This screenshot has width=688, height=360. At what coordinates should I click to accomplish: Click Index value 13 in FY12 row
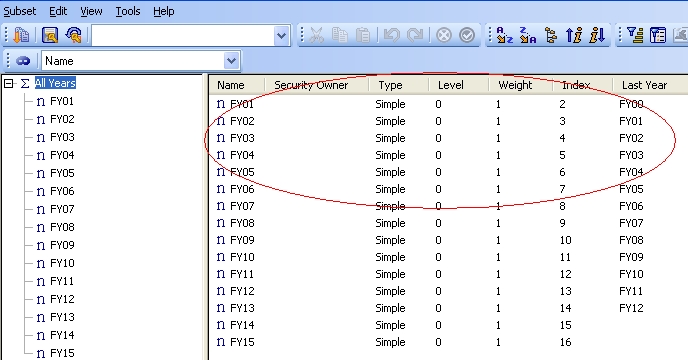(565, 292)
